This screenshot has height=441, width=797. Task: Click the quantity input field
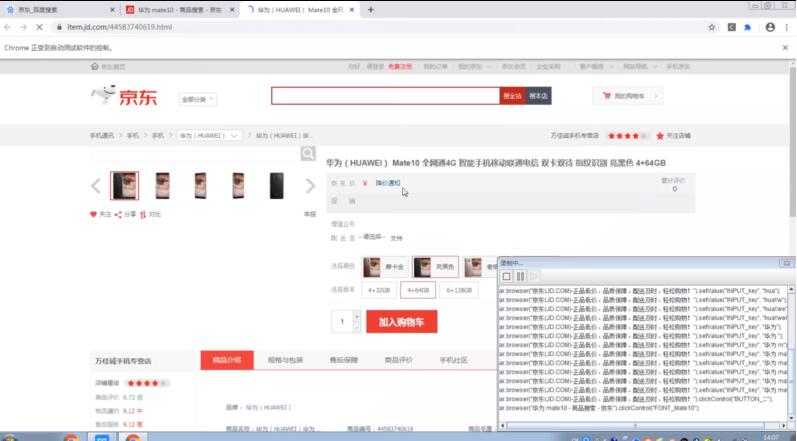pos(342,322)
